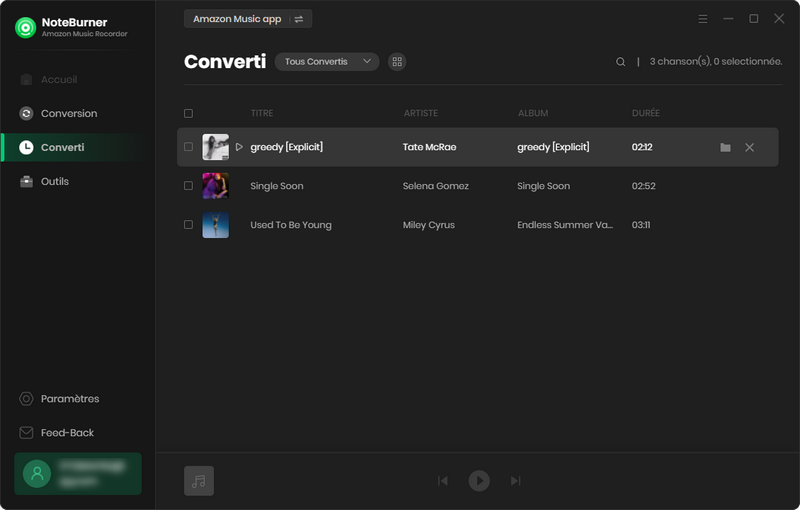800x510 pixels.
Task: Click artist name Tate McRae
Action: coord(429,147)
